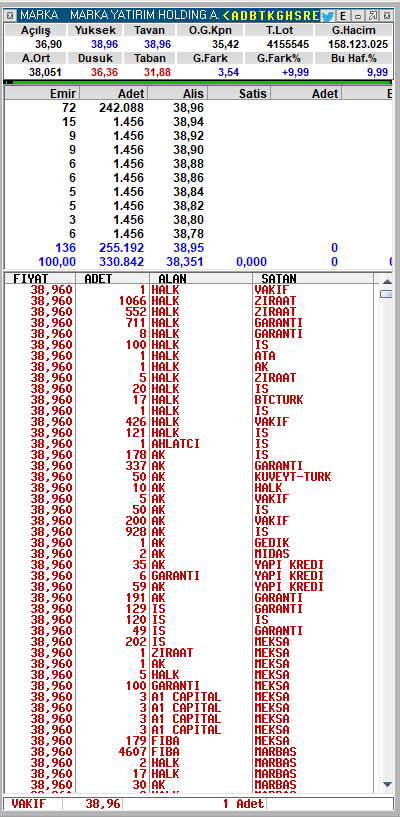Click the scrollbar thumb of the trades list

click(386, 294)
